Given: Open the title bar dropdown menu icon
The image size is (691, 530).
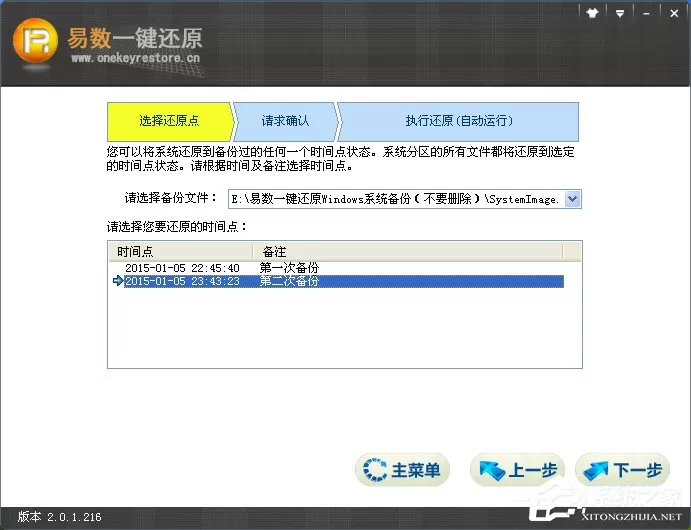Looking at the screenshot, I should (x=620, y=13).
